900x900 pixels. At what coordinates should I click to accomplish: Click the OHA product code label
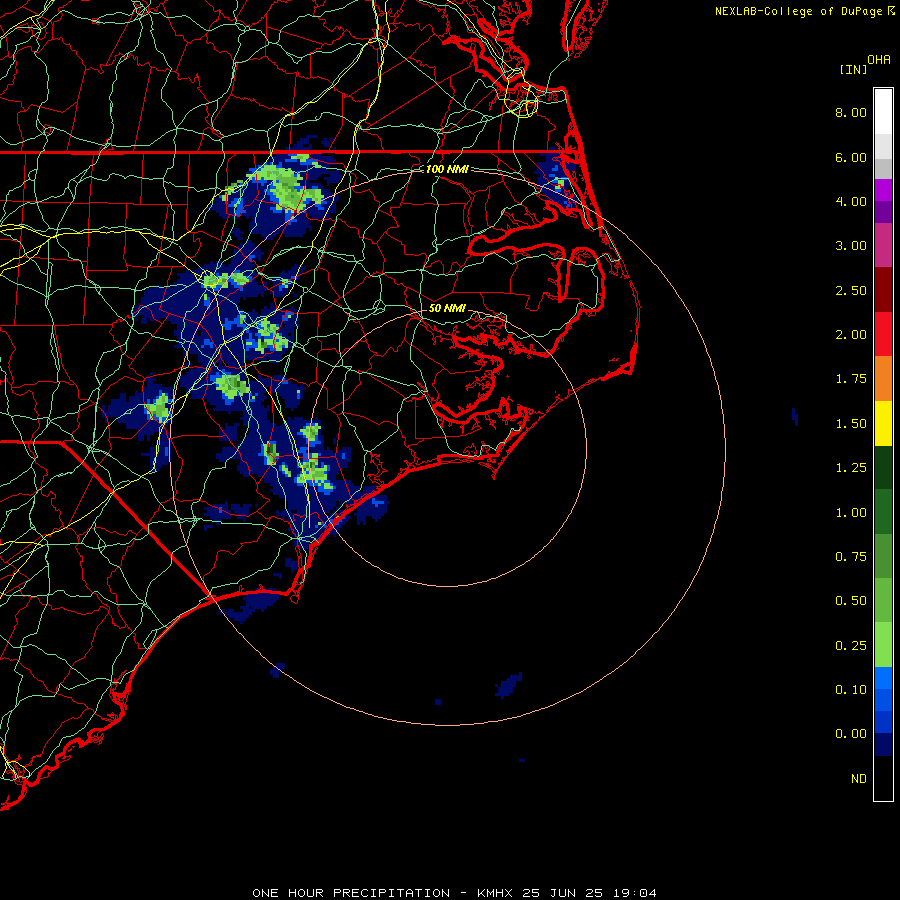tap(879, 60)
